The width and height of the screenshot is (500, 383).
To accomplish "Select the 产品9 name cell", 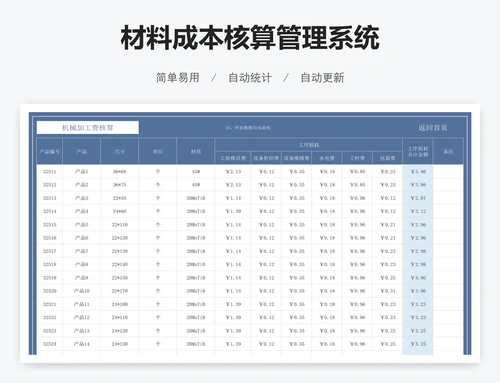I will (81, 278).
